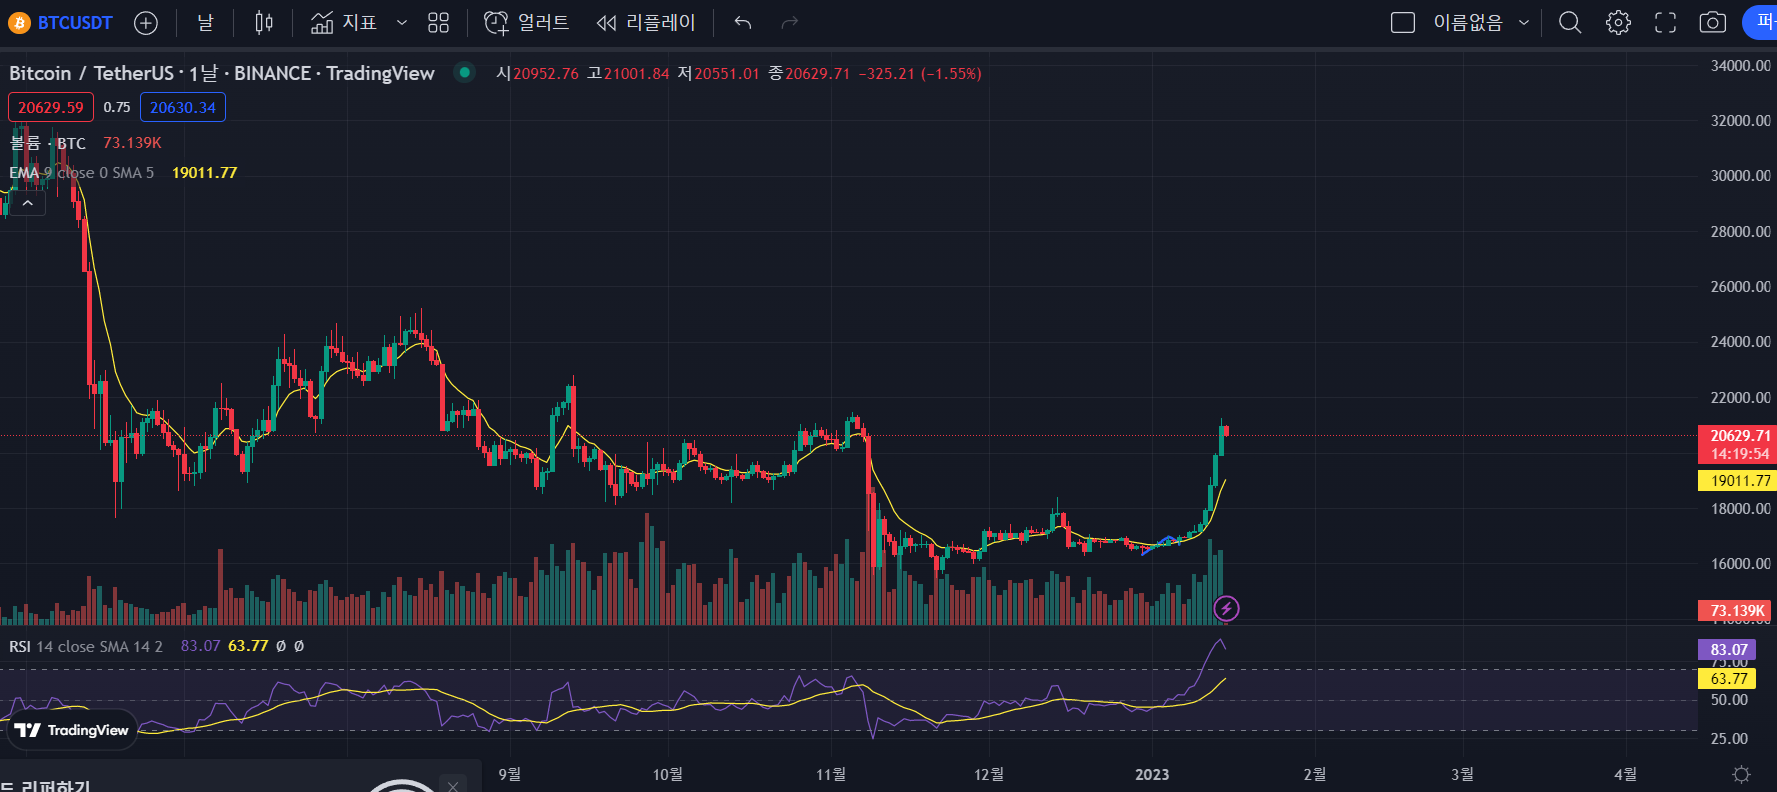The image size is (1777, 792).
Task: Expand the layout management chevron
Action: 1524,22
